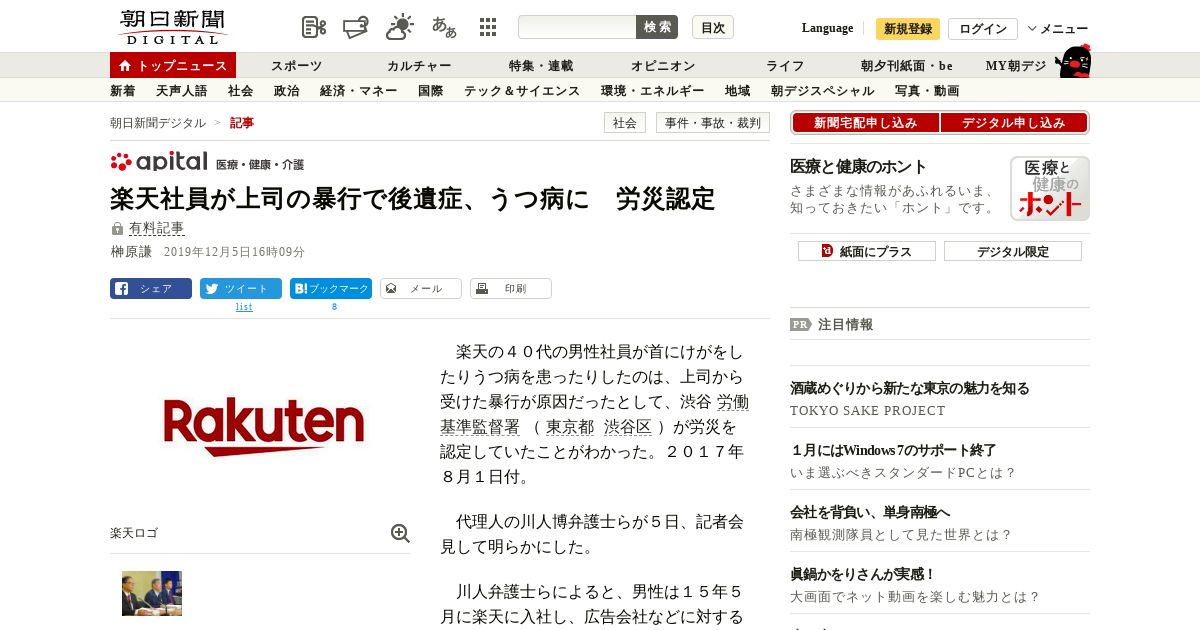Click the 新規登録 sign-up button
The image size is (1200, 630).
pos(908,29)
